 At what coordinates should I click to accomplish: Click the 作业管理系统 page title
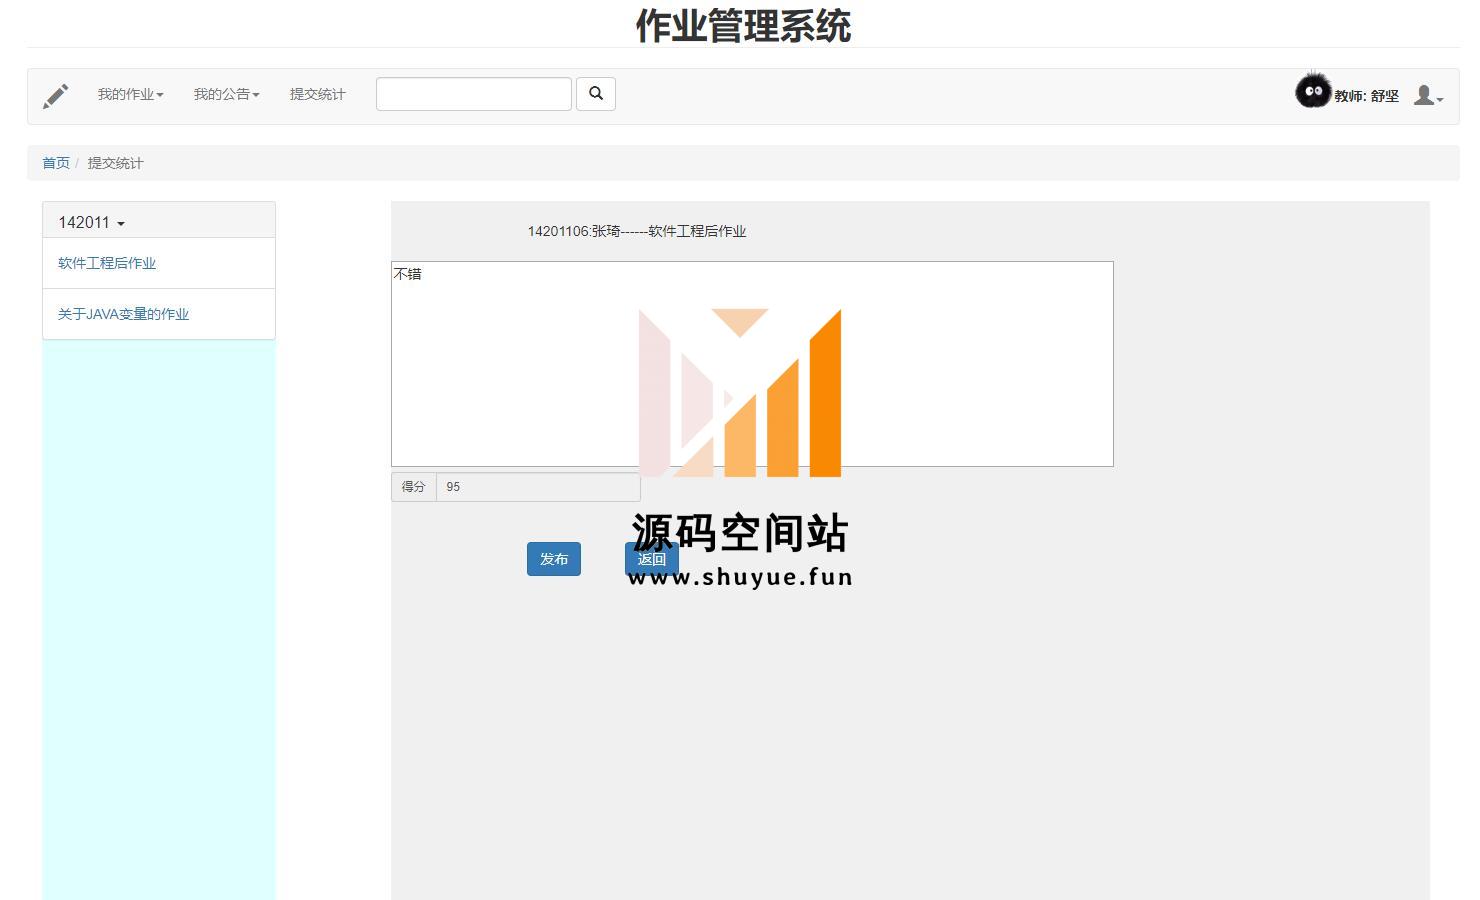click(743, 25)
